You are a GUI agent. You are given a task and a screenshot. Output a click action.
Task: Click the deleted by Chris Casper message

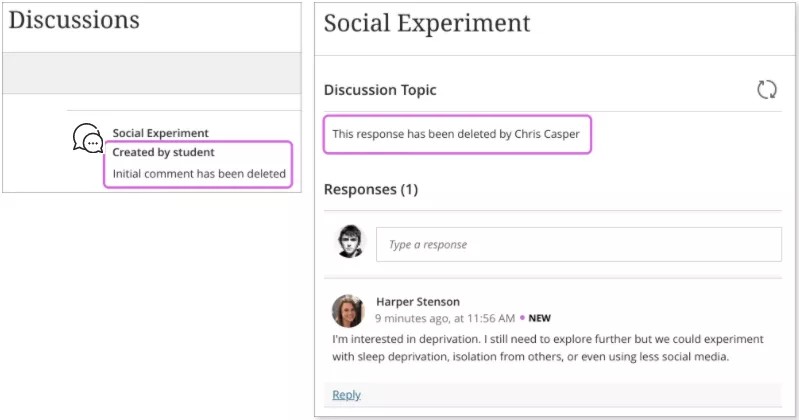point(456,134)
